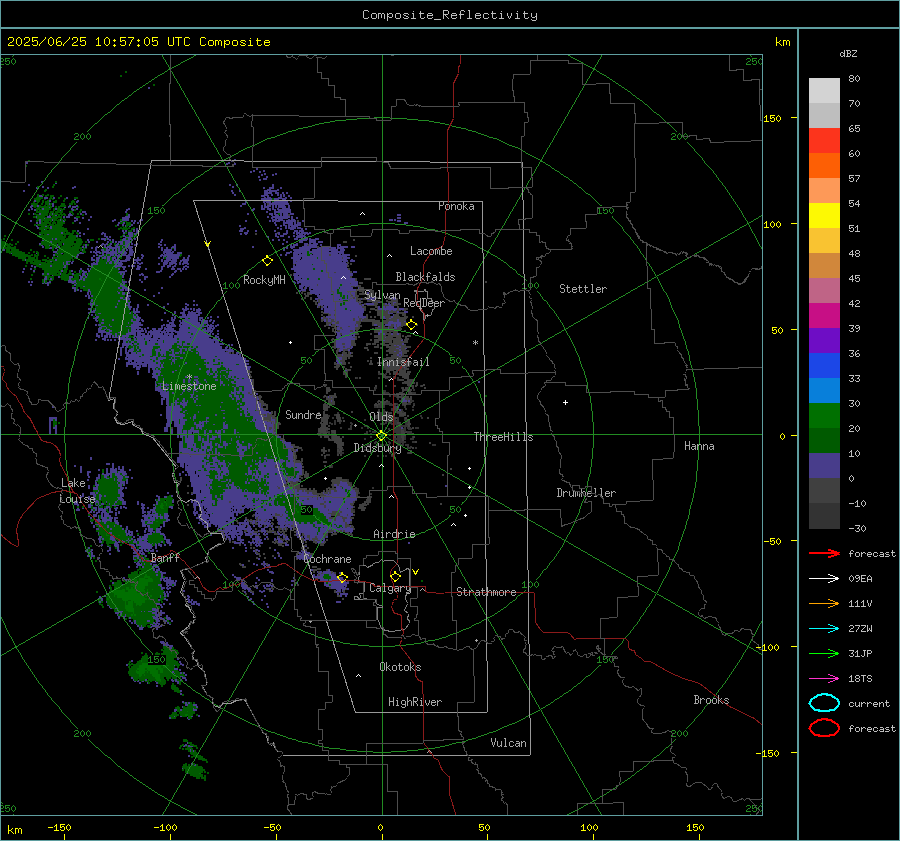This screenshot has width=900, height=841.
Task: Click the Innisfail label
Action: click(403, 362)
